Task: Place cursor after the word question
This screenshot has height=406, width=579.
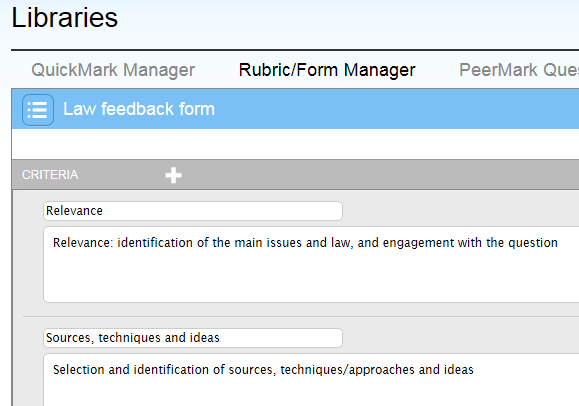Action: (558, 243)
